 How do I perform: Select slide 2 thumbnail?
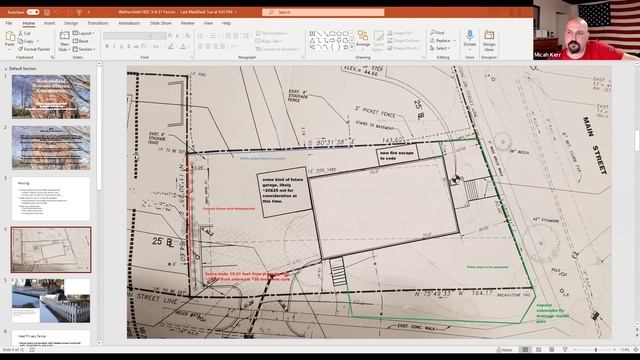pos(51,147)
